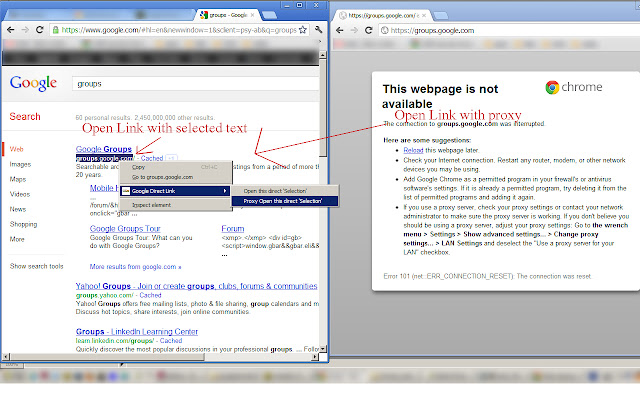Screen dimensions: 640x400
Task: Click the Google search box containing 'groups'
Action: pyautogui.click(x=196, y=84)
